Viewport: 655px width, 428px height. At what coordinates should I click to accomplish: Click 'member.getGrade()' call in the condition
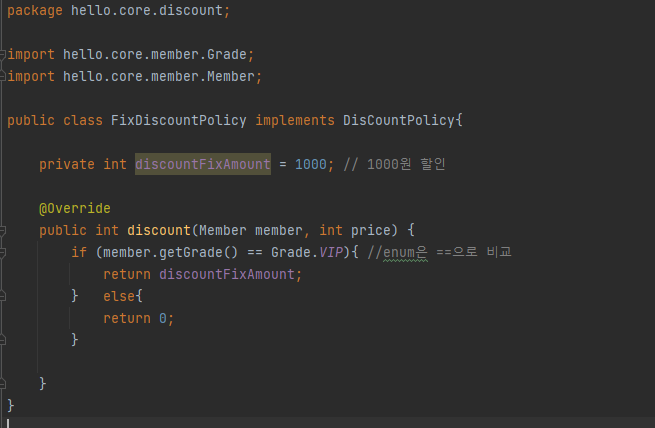[170, 252]
